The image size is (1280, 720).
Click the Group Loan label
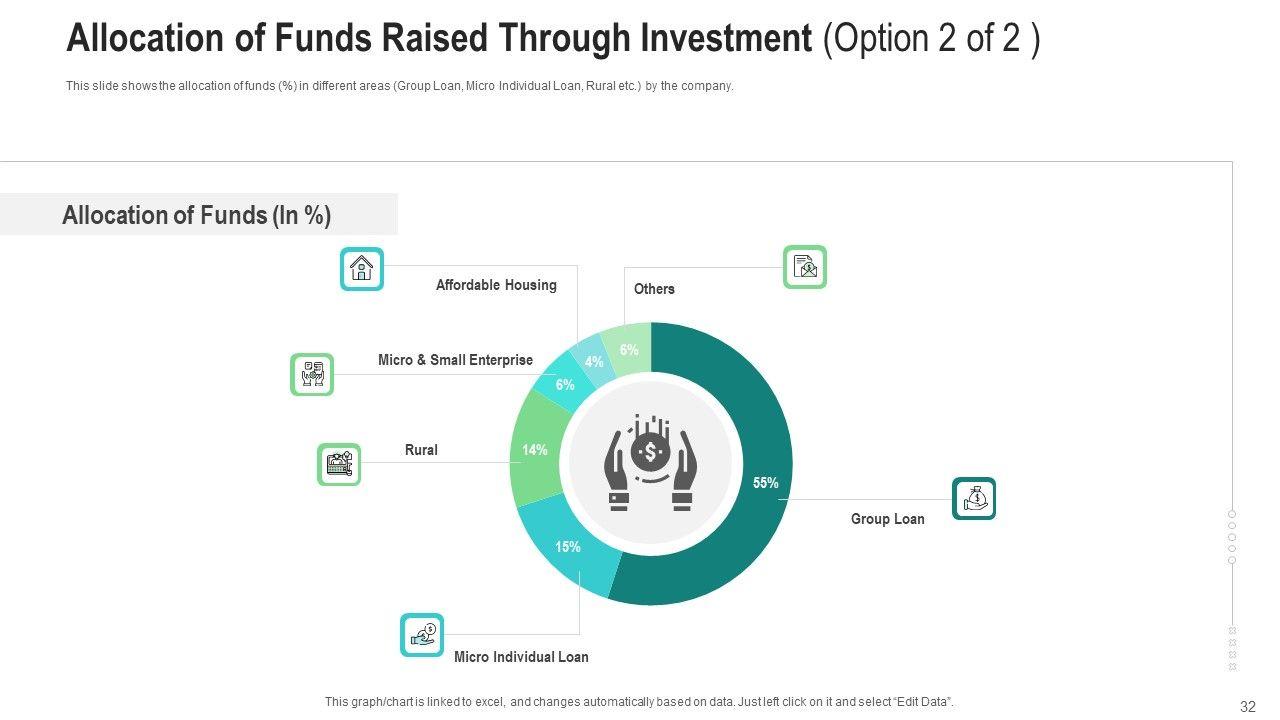[x=887, y=519]
